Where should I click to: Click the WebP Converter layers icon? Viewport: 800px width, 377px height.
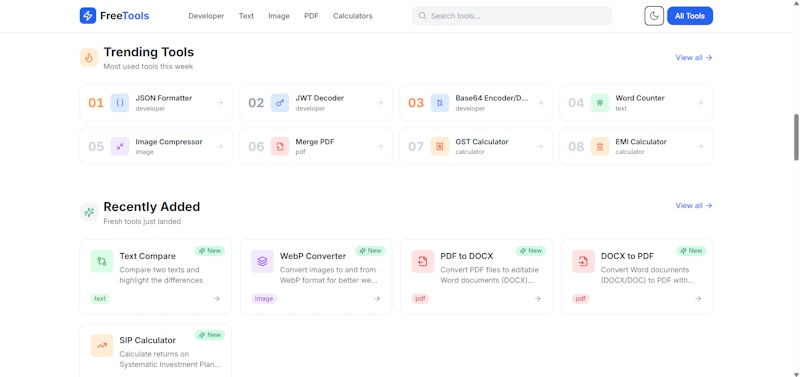[x=262, y=261]
